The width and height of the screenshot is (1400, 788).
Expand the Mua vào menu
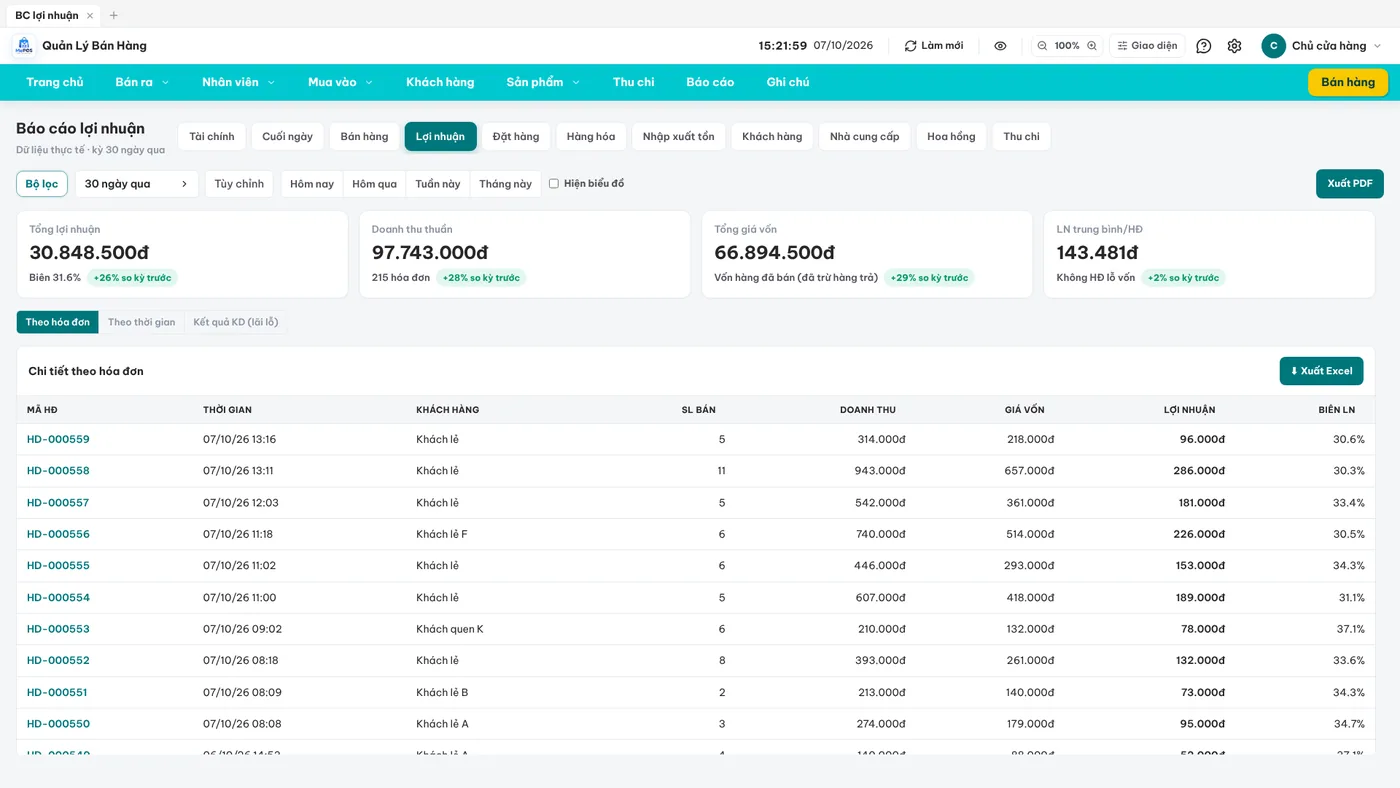pyautogui.click(x=340, y=82)
